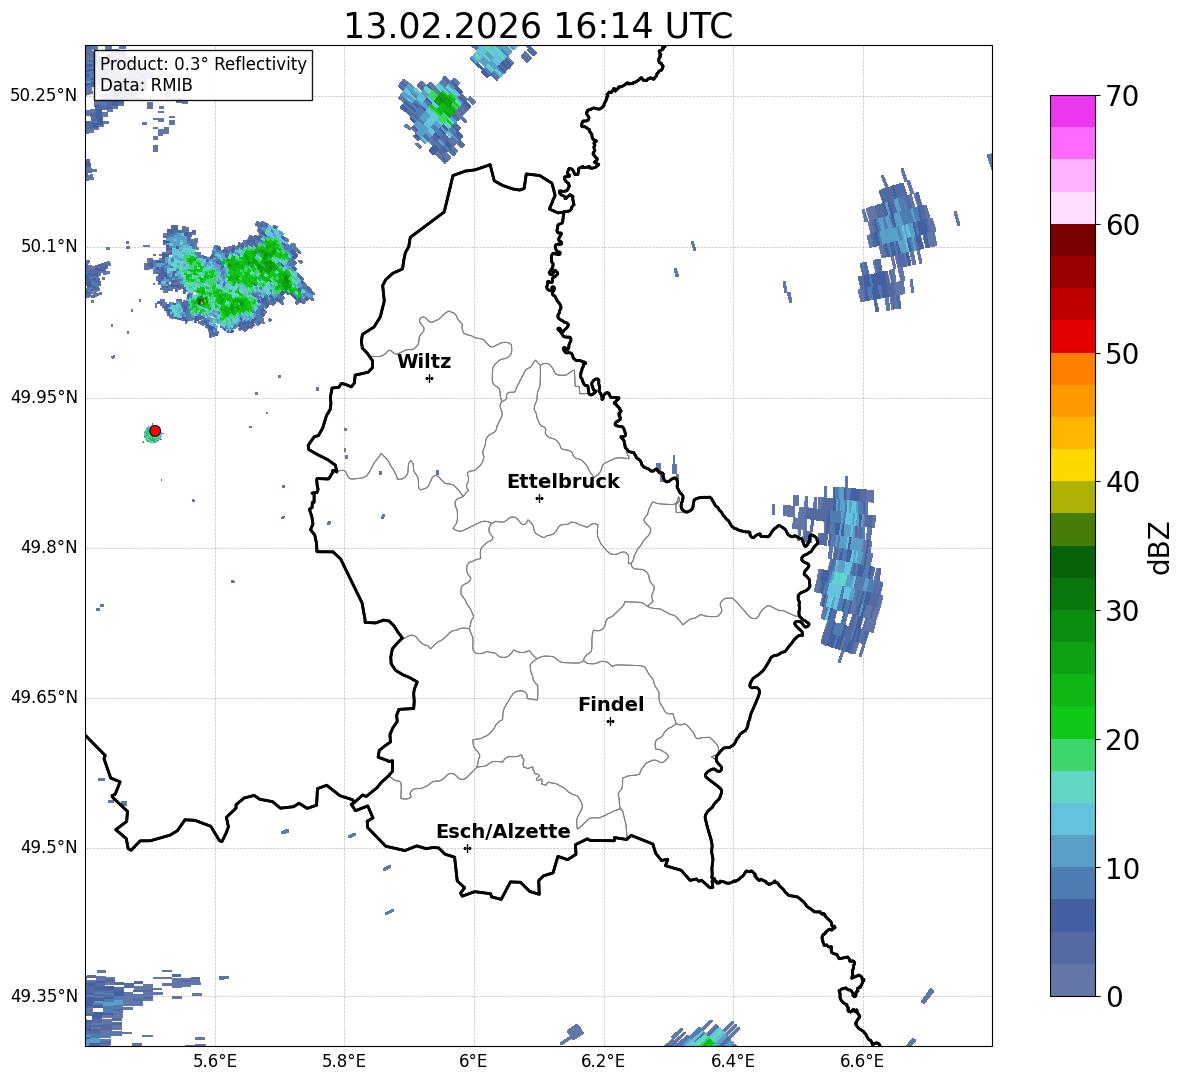
Task: Click the colorbar tick value 30
Action: tap(1122, 611)
